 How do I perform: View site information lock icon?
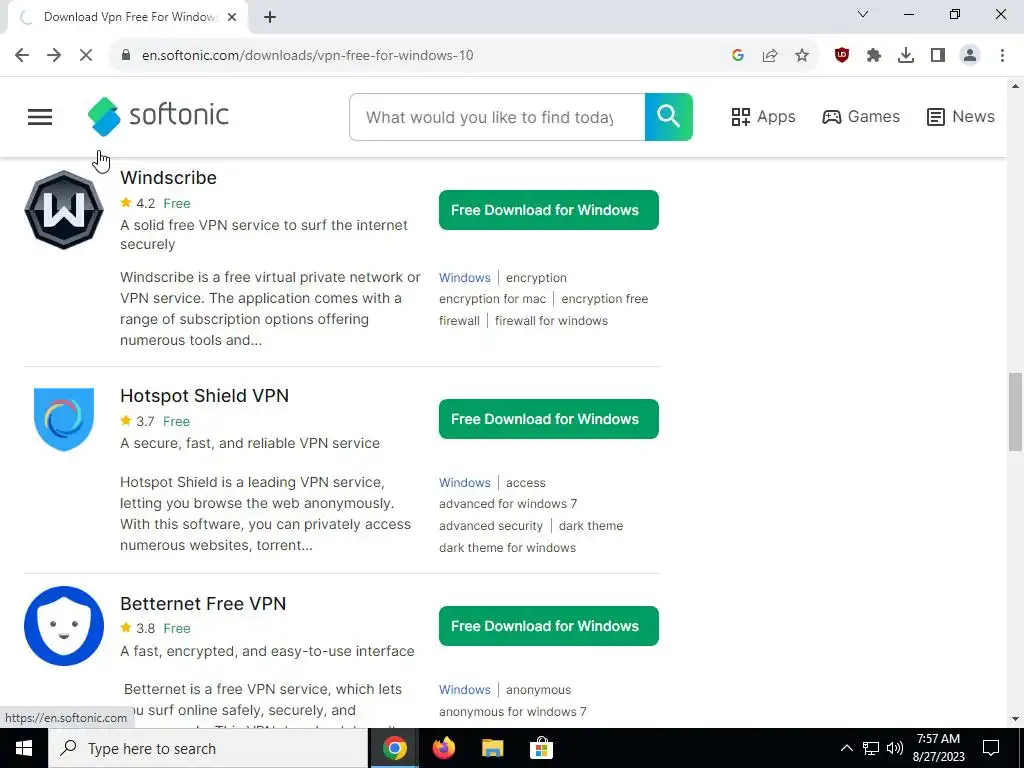click(126, 56)
